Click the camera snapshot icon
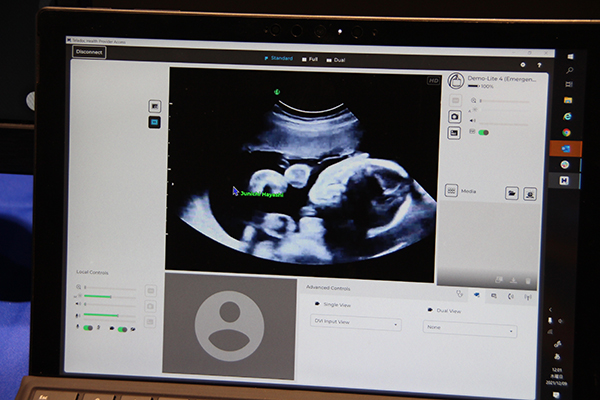This screenshot has width=600, height=400. (454, 117)
